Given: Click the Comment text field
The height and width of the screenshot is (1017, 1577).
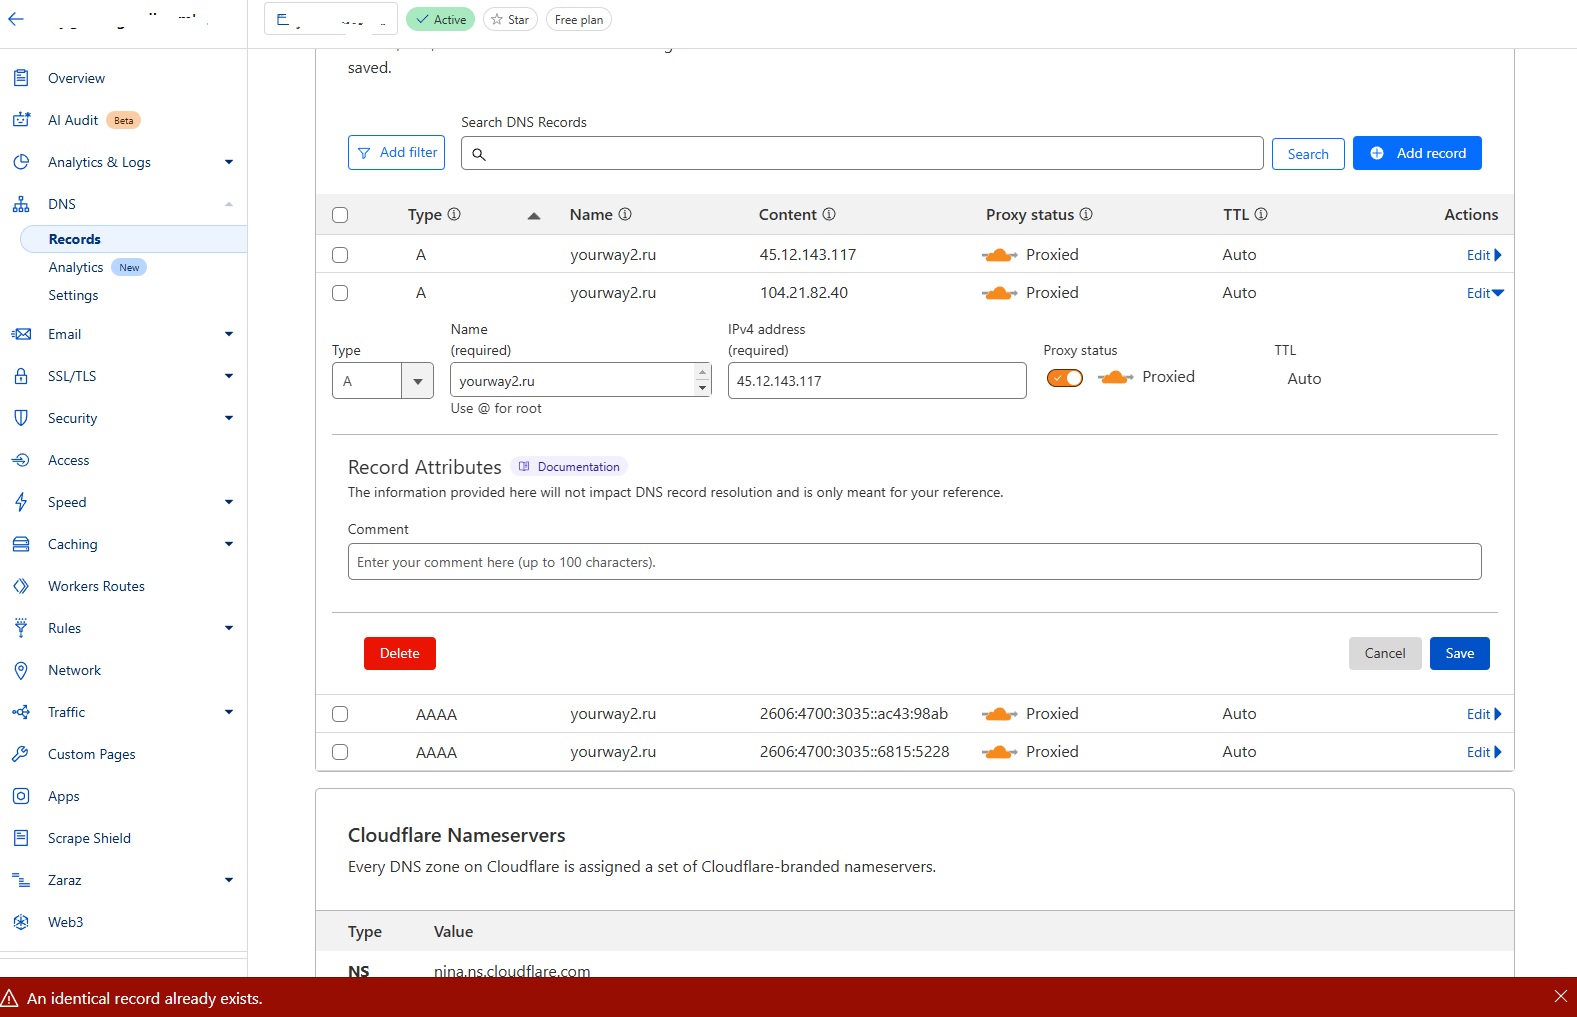Looking at the screenshot, I should pos(914,562).
